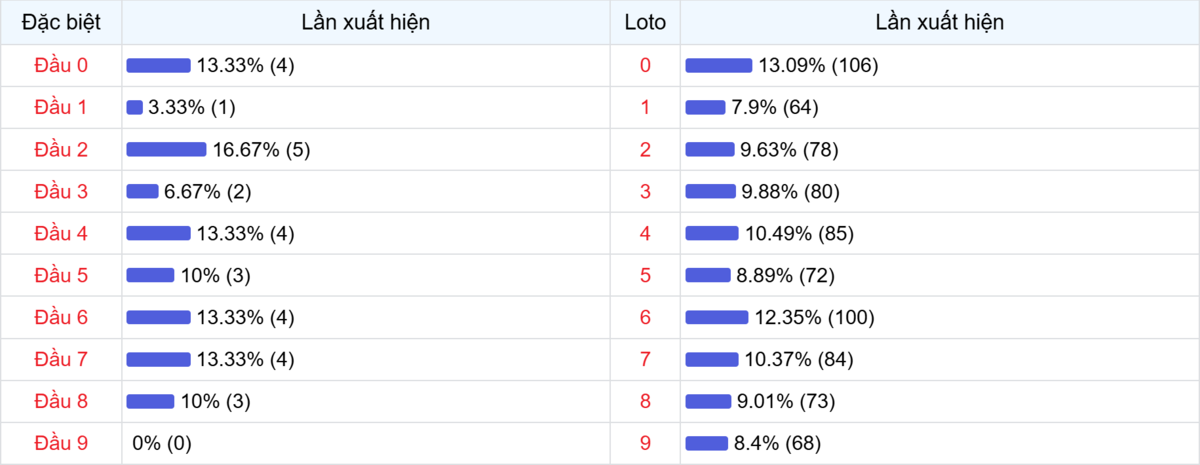Click the red Loto number 6
The width and height of the screenshot is (1200, 465).
[x=645, y=318]
